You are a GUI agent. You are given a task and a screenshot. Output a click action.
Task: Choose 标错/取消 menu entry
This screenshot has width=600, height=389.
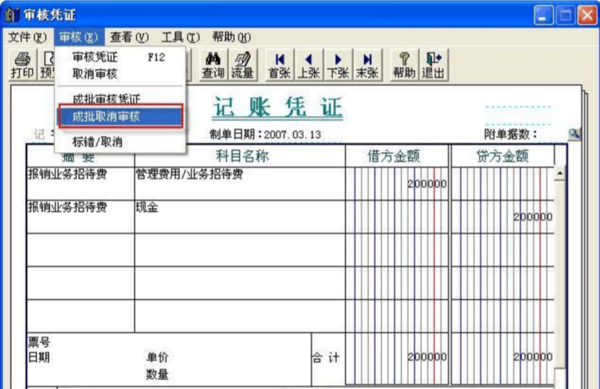[120, 142]
